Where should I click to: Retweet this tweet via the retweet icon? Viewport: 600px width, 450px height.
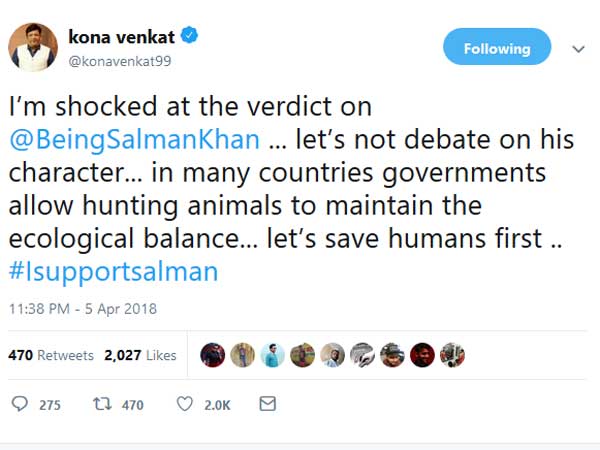pyautogui.click(x=102, y=404)
